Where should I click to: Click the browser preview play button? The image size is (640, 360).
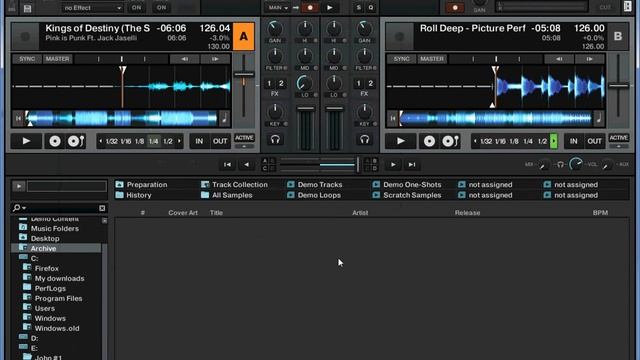[19, 186]
